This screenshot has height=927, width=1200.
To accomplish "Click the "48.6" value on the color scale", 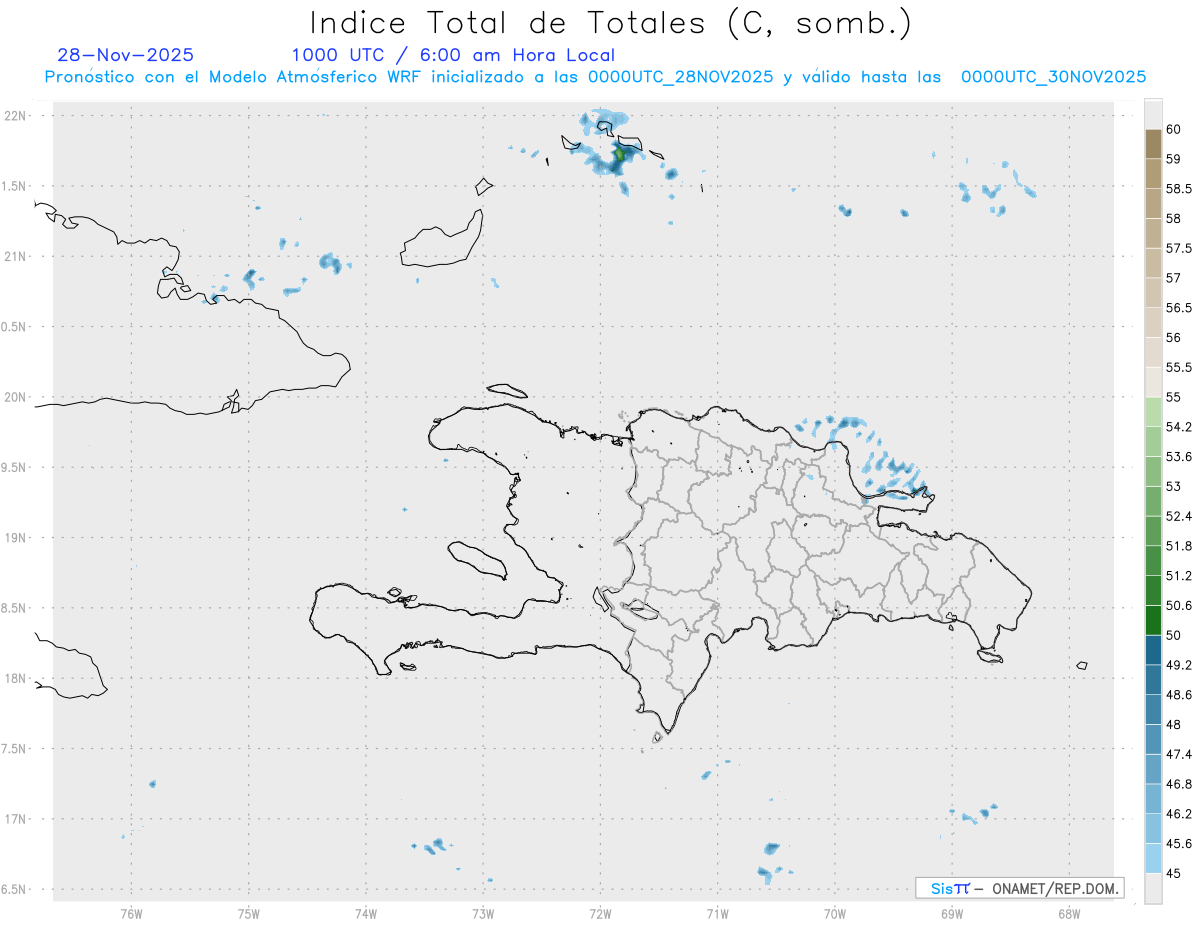I will [x=1179, y=694].
